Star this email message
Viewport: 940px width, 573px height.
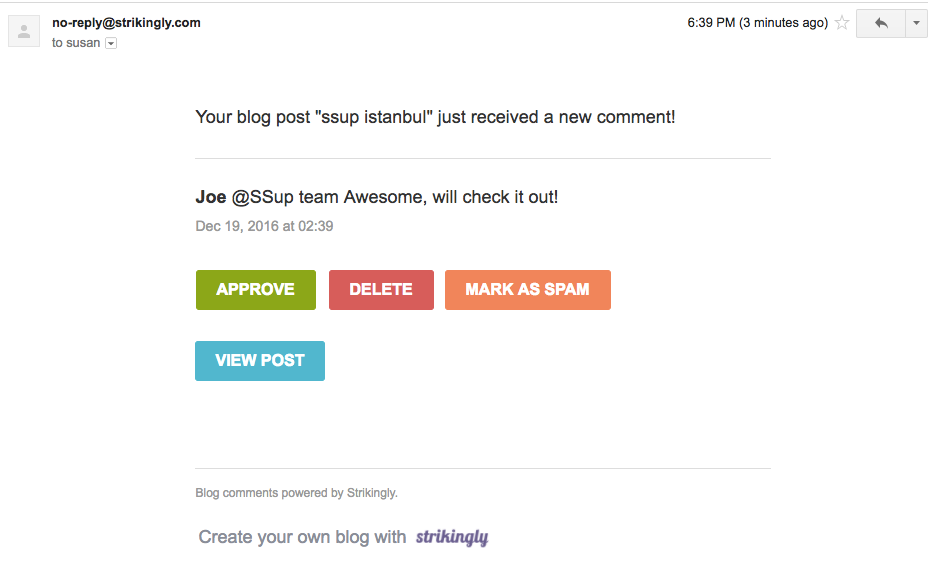(x=842, y=23)
